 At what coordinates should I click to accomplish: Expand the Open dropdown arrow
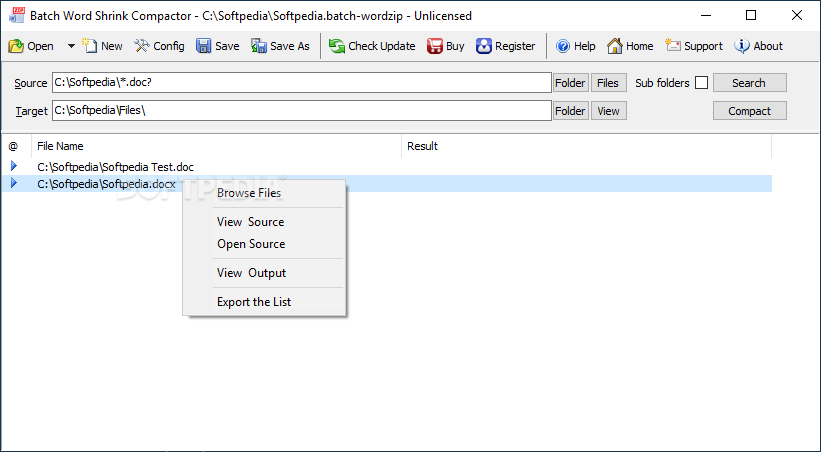pyautogui.click(x=71, y=46)
